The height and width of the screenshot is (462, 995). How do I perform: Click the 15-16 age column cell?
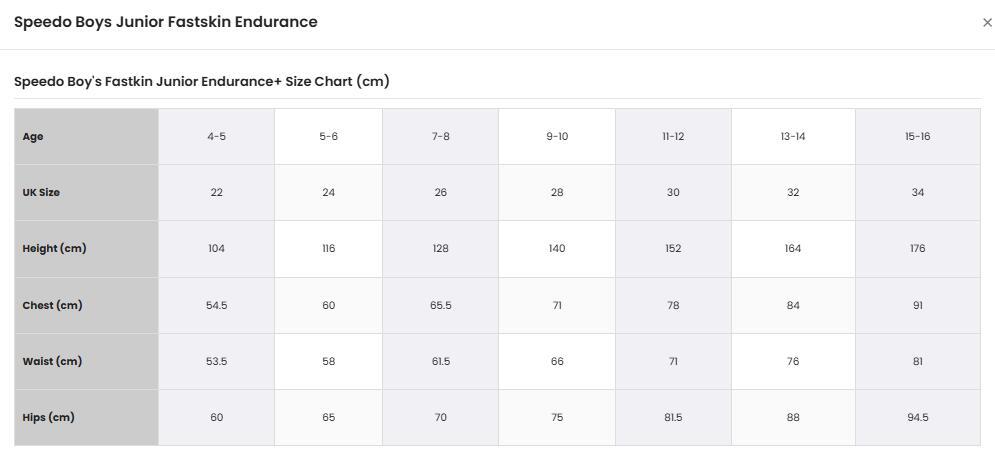point(918,136)
